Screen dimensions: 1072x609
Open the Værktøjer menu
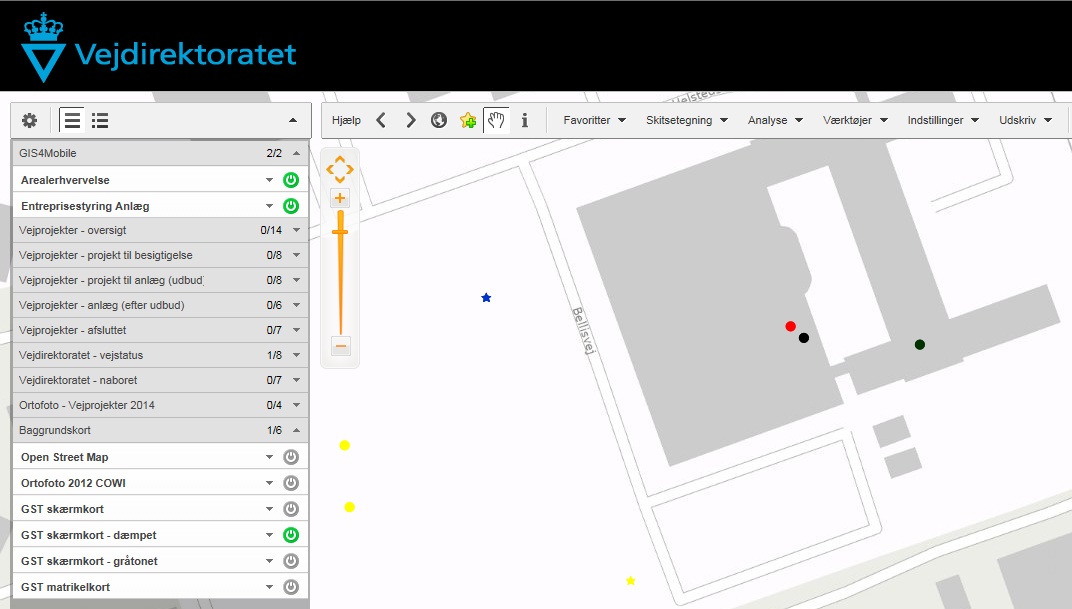coord(855,120)
